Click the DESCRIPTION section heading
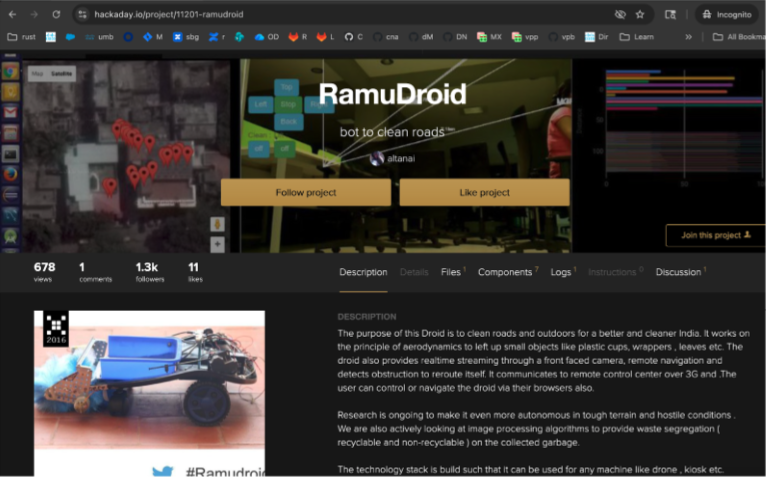768x477 pixels. tap(367, 317)
